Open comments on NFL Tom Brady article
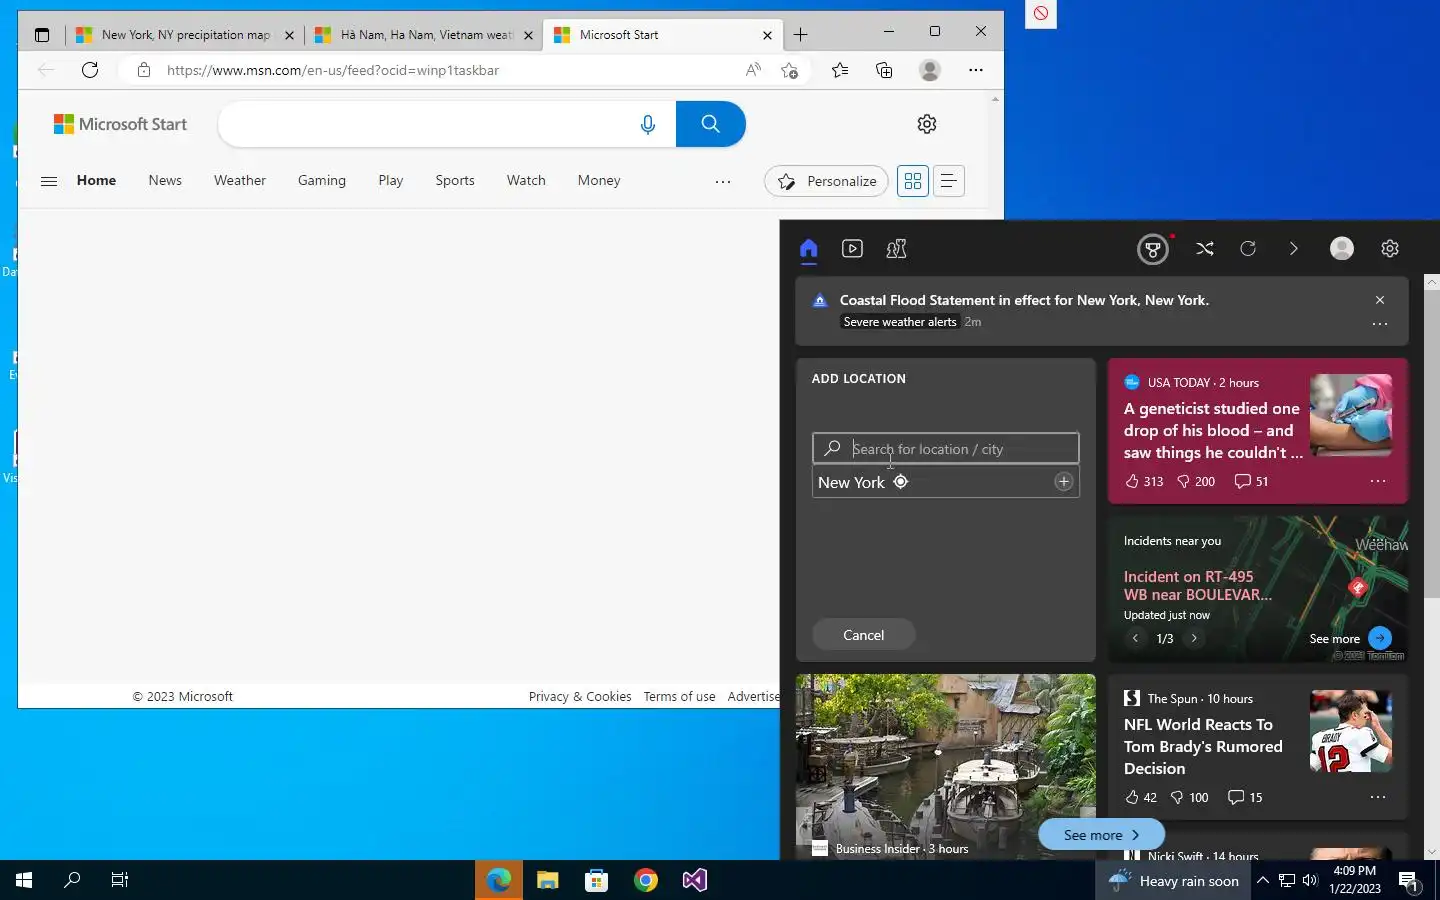 (x=1245, y=797)
